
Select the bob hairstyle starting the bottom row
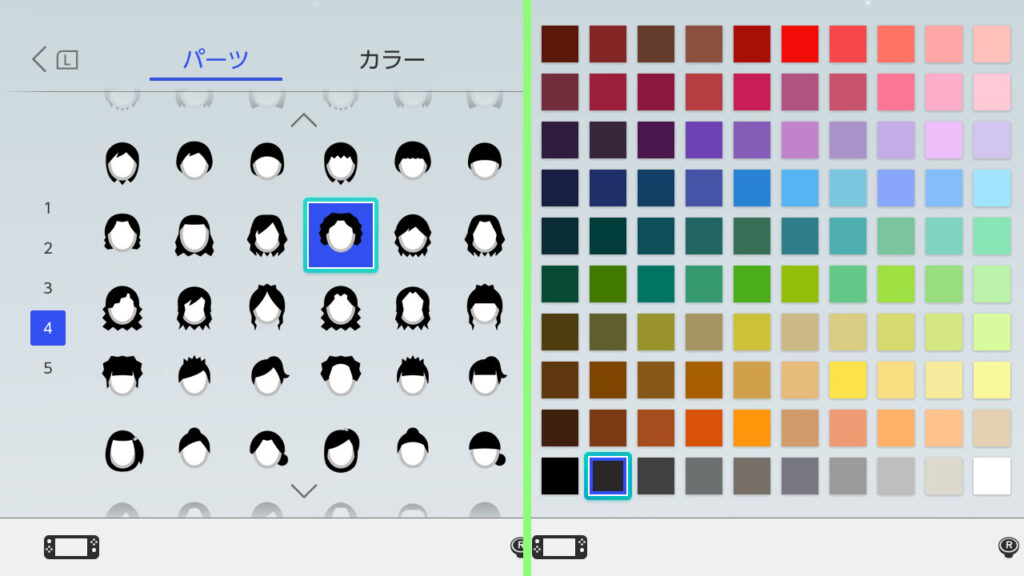(123, 451)
